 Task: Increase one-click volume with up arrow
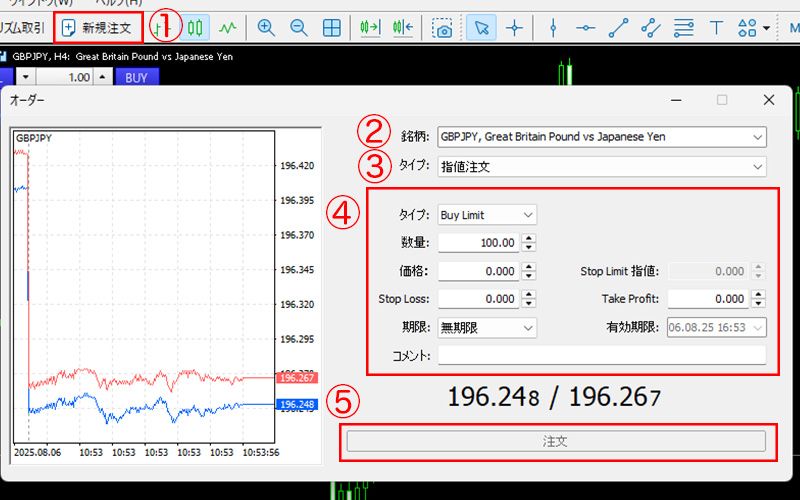pyautogui.click(x=103, y=78)
